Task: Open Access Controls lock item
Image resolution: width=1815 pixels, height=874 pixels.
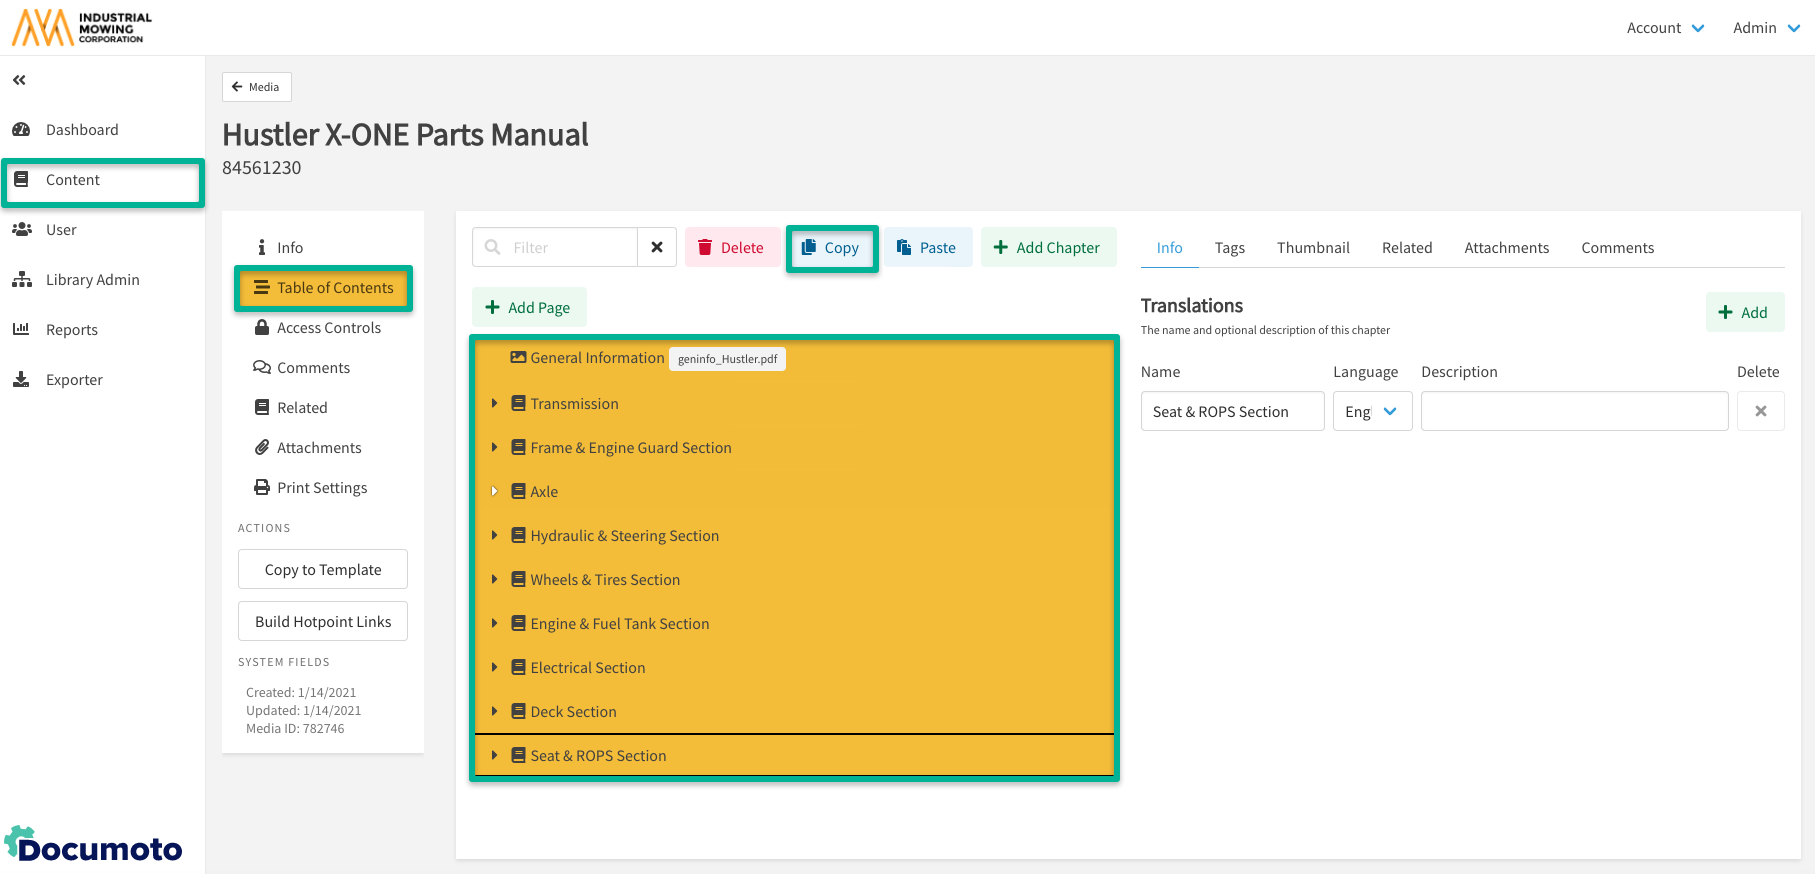Action: click(x=328, y=328)
